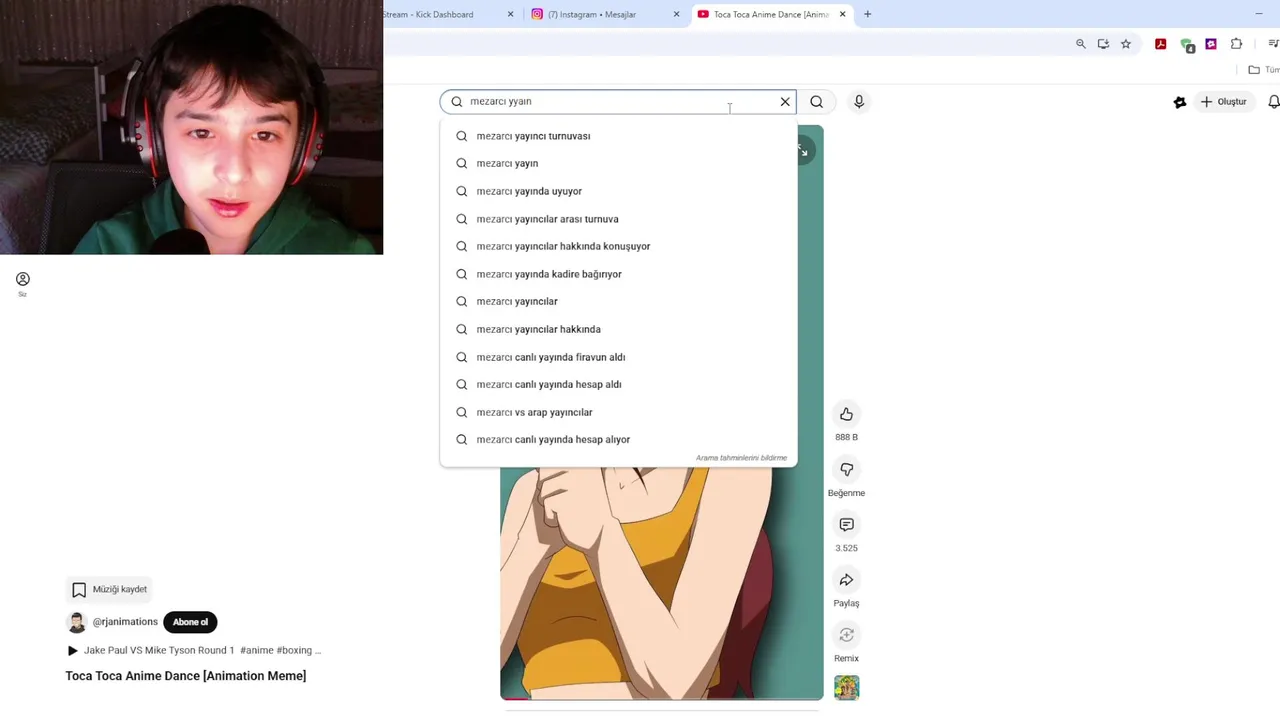1280x720 pixels.
Task: Start voice search with microphone icon
Action: [859, 101]
